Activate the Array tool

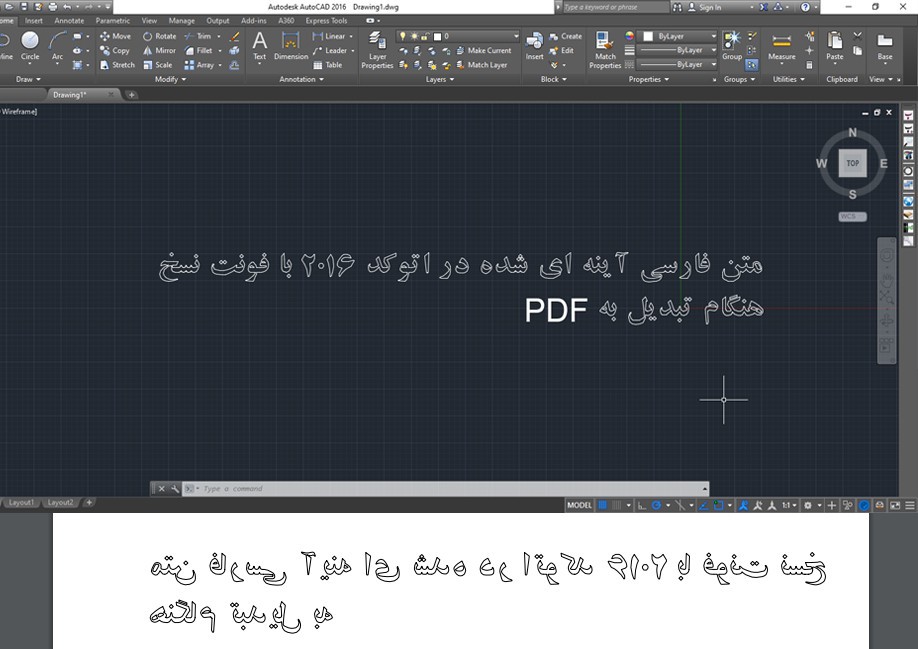pos(200,65)
